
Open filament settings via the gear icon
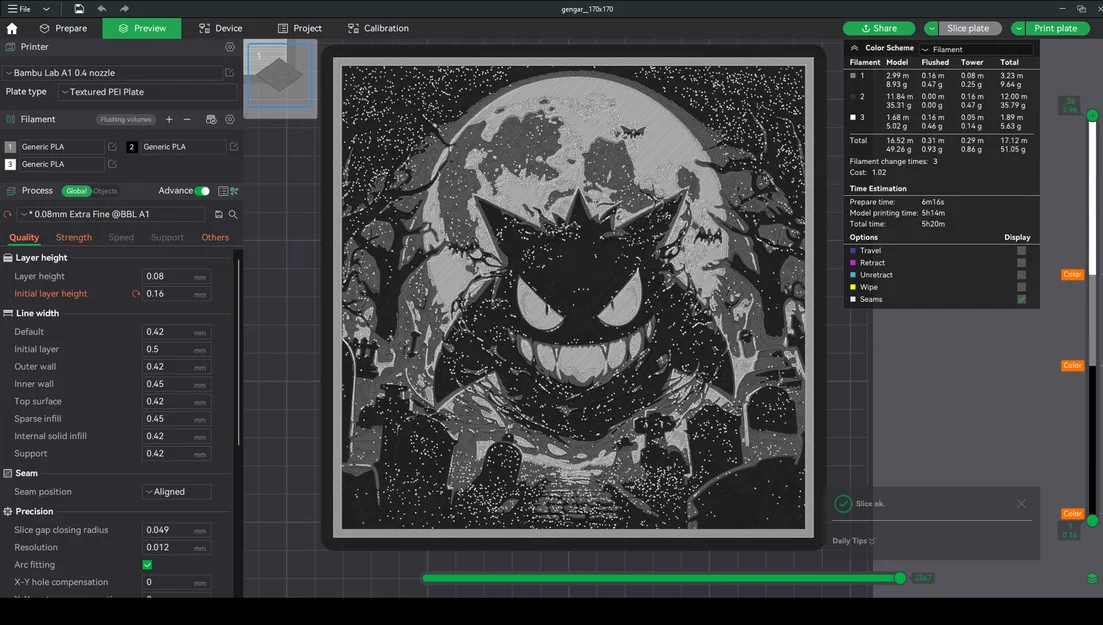[x=230, y=119]
